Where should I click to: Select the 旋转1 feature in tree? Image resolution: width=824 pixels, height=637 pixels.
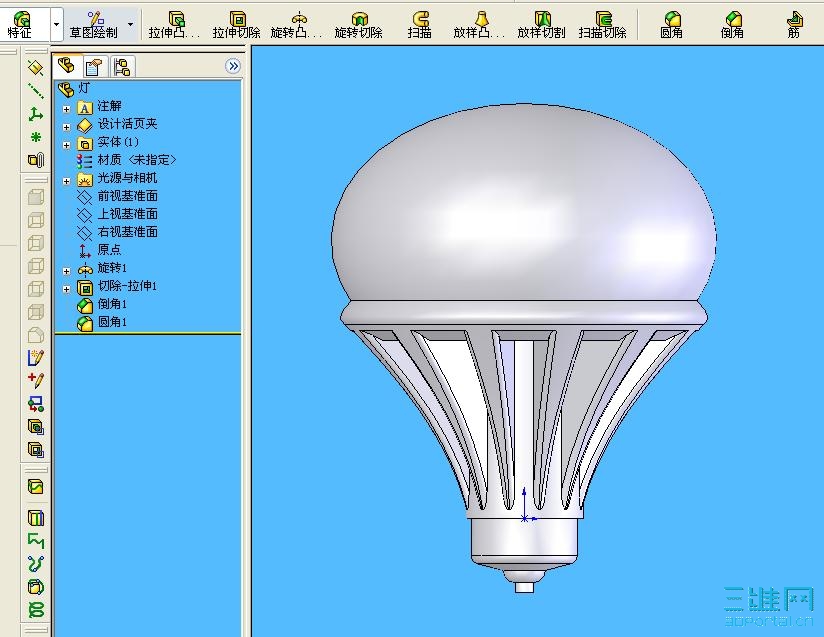(x=102, y=269)
